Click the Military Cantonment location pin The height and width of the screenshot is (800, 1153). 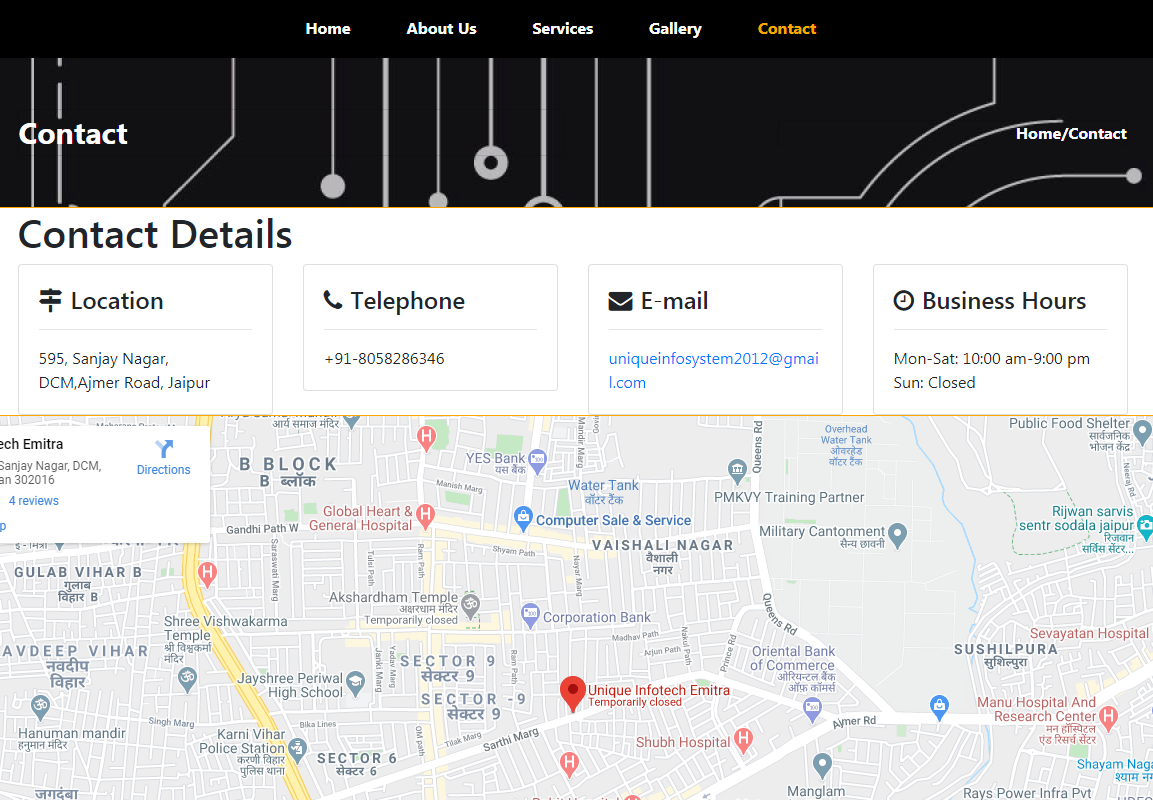[897, 534]
